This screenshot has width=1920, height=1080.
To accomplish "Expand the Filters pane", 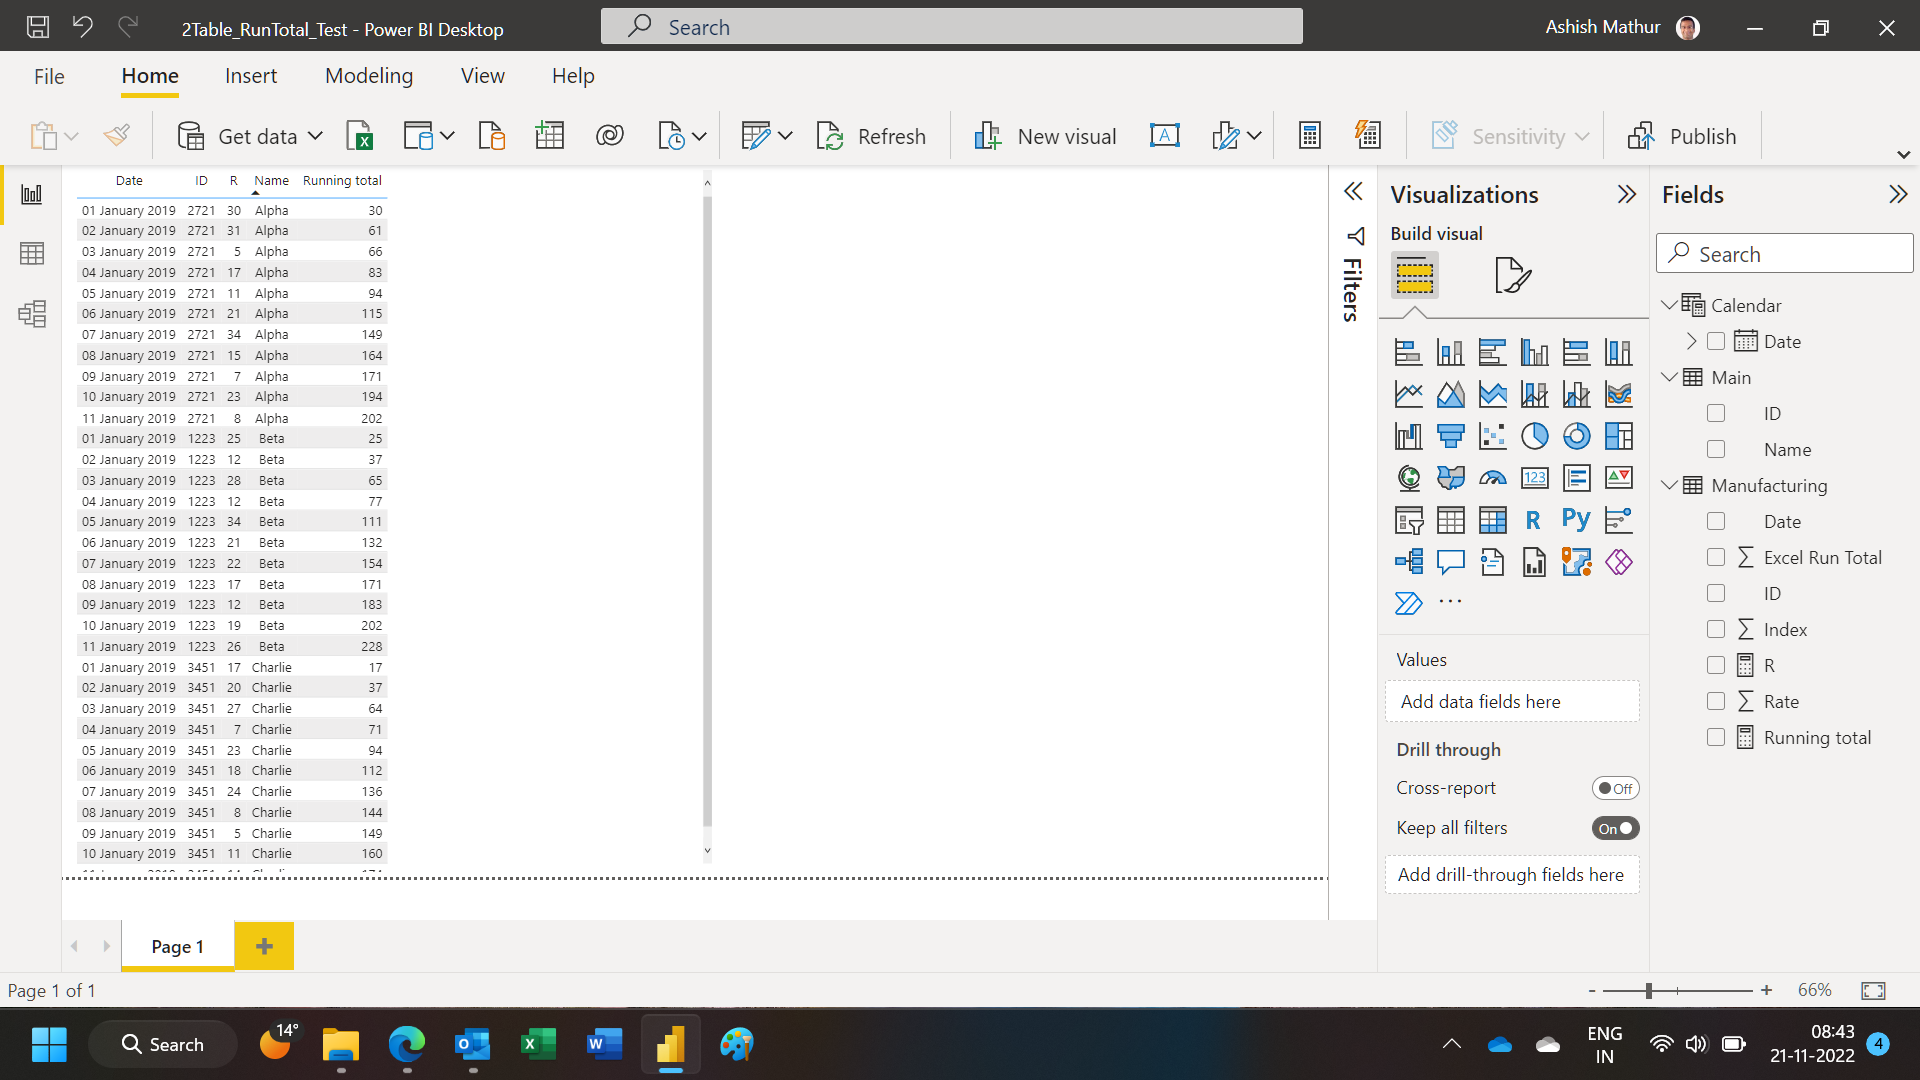I will [1353, 191].
